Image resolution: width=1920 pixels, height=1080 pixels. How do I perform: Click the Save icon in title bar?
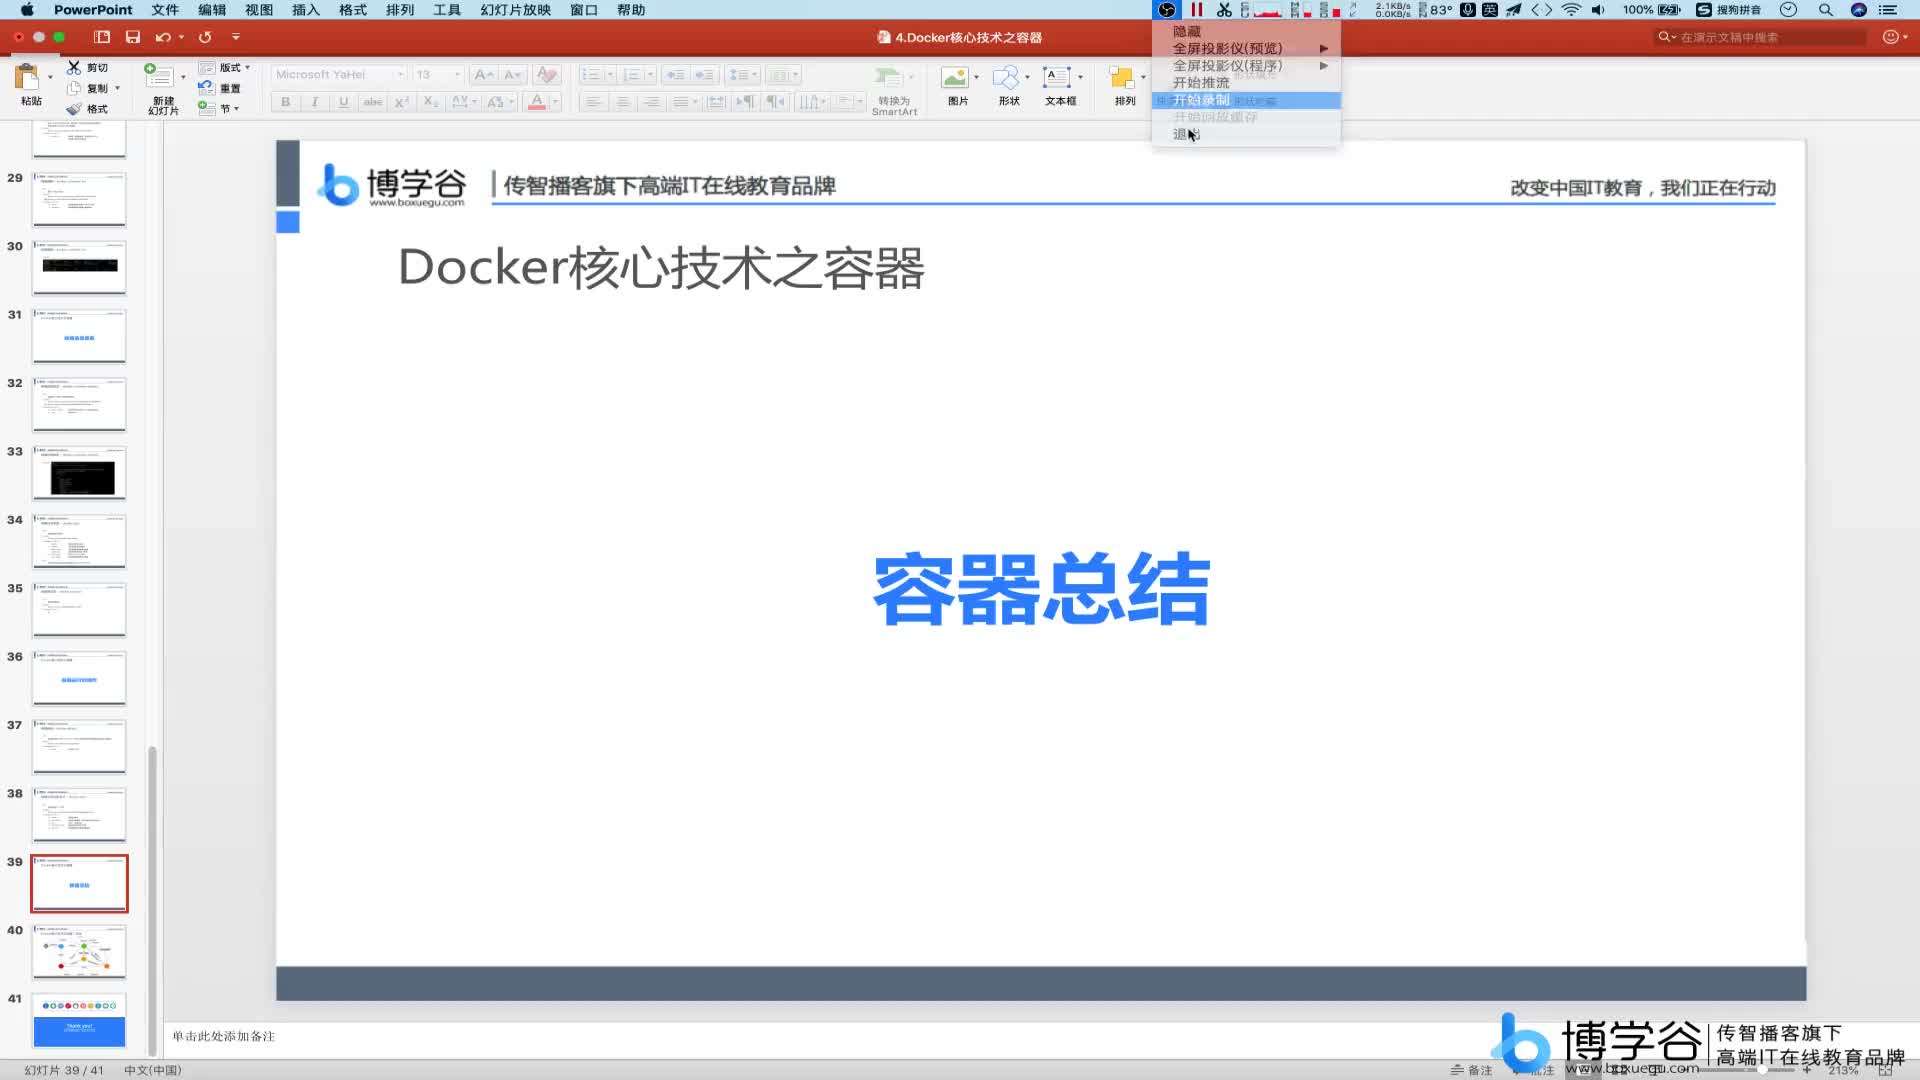(132, 37)
